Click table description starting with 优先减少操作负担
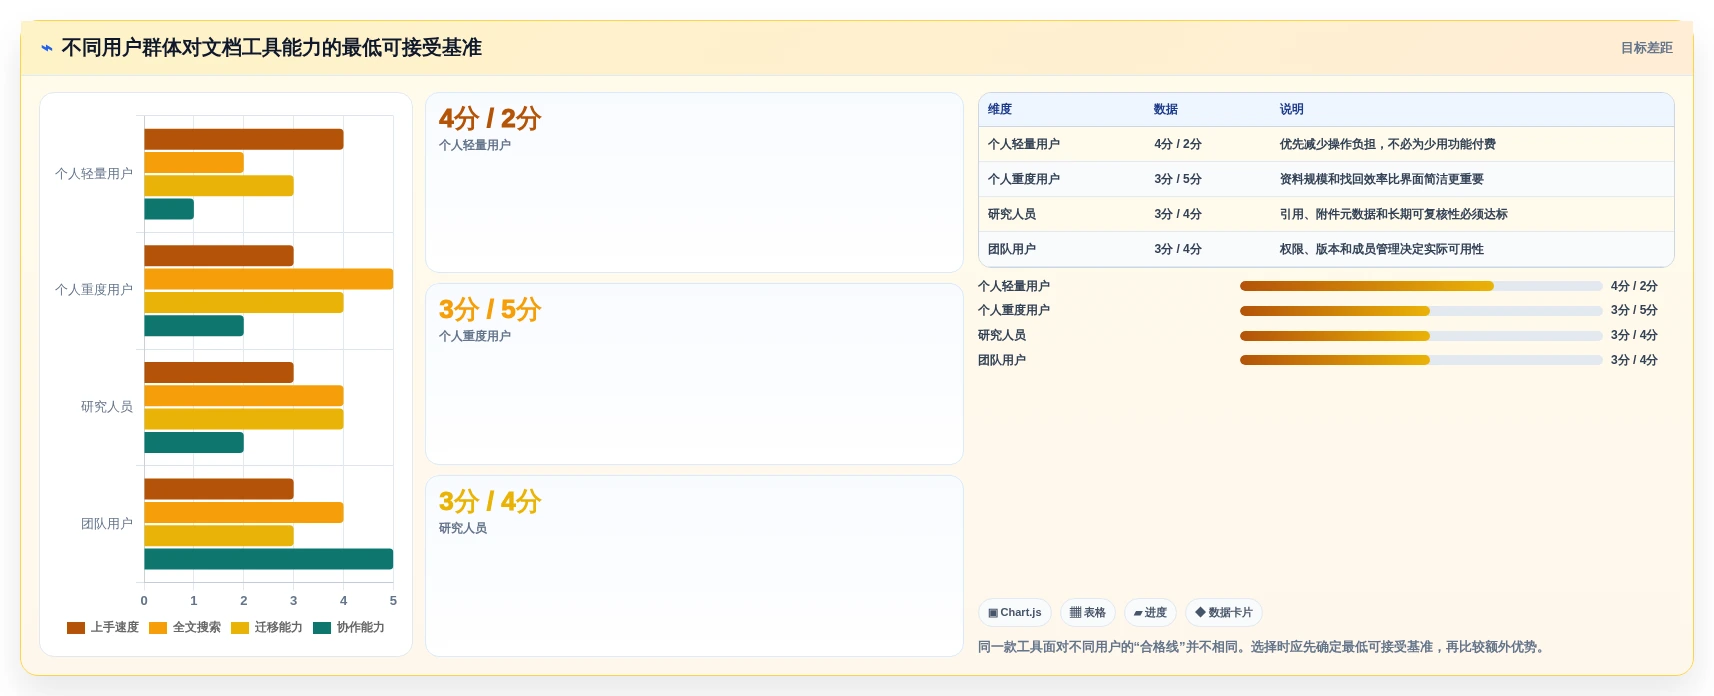 tap(1388, 145)
